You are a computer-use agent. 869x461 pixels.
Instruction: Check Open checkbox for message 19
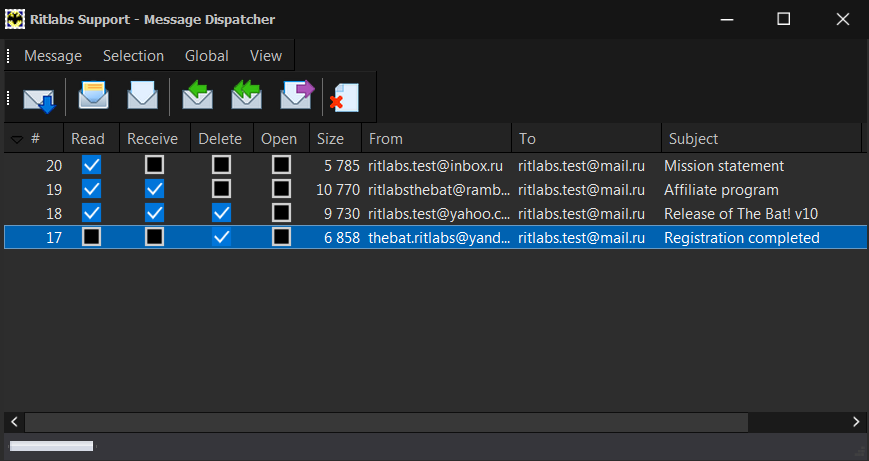tap(282, 189)
